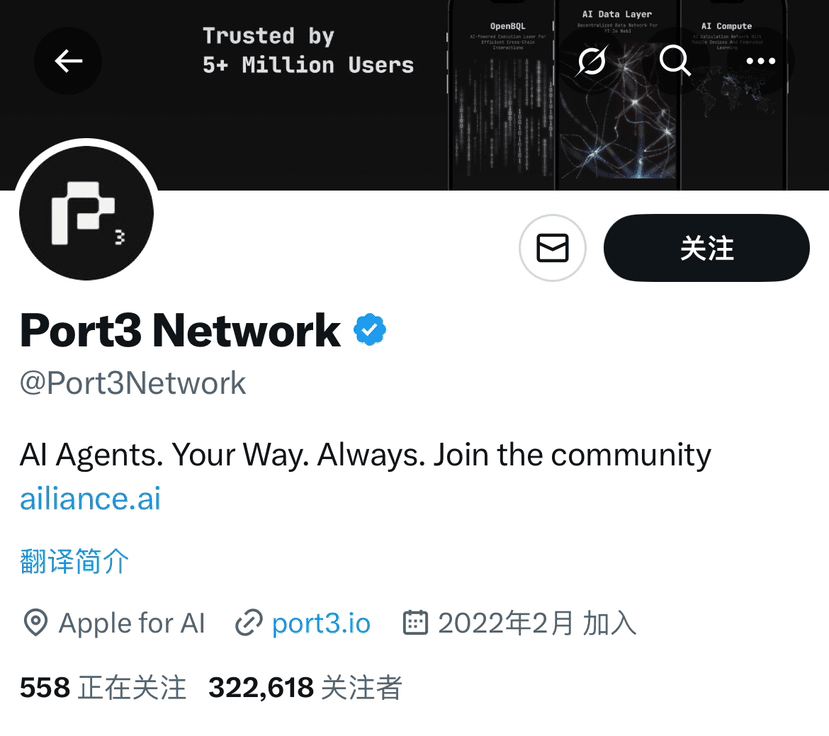Open the three-dot more options menu

tap(760, 61)
